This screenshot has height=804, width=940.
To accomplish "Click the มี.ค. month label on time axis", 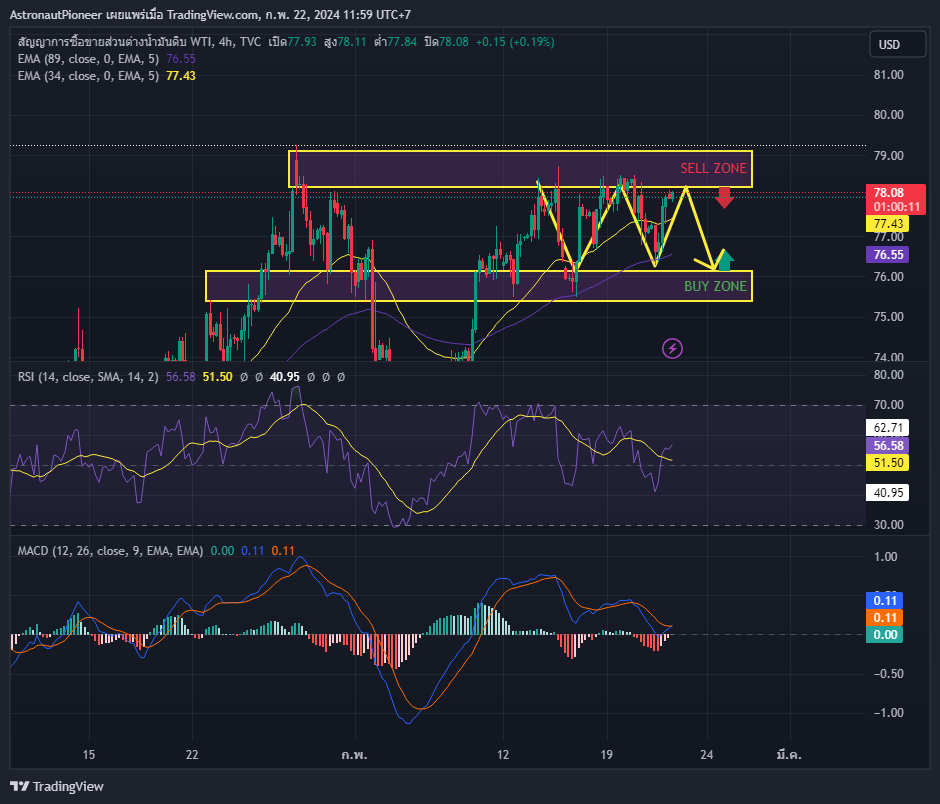I will (789, 754).
